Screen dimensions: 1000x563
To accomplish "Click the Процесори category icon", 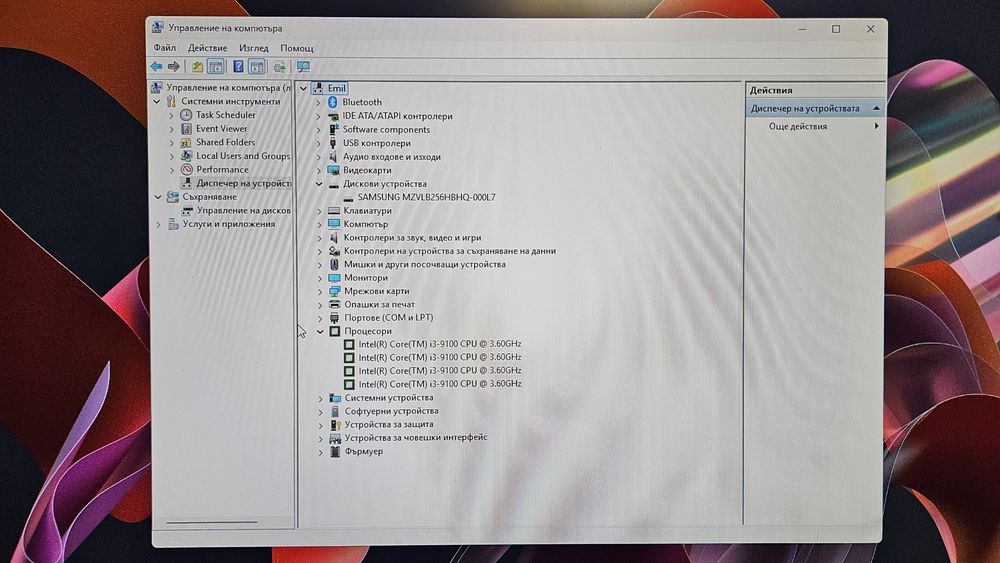I will click(x=334, y=331).
